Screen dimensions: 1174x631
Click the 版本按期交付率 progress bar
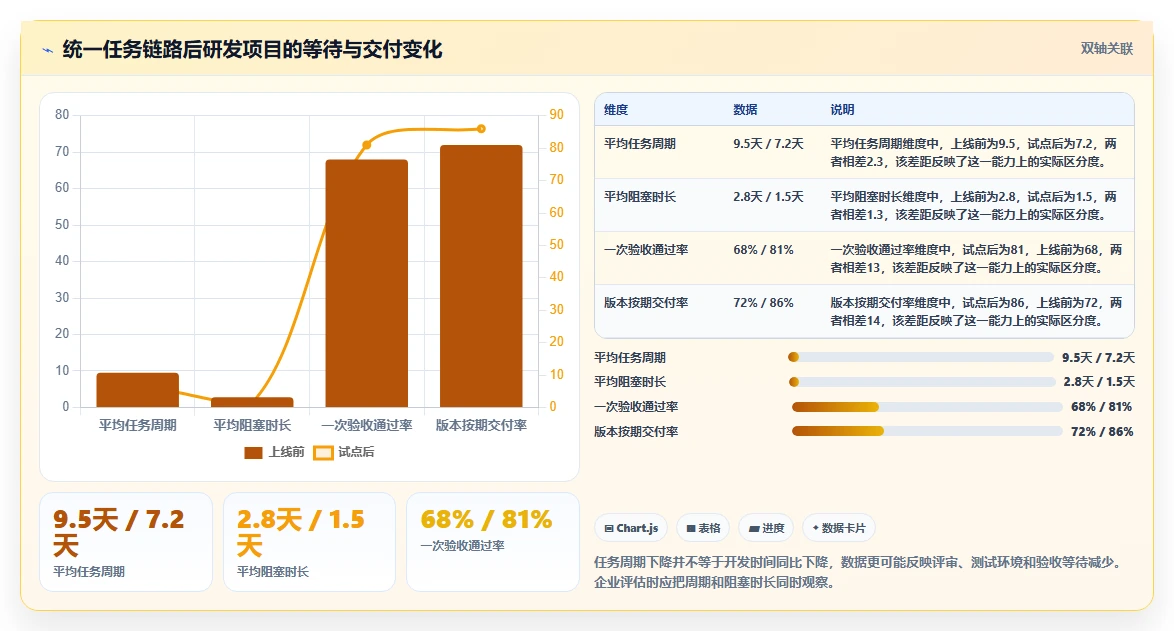coord(927,431)
